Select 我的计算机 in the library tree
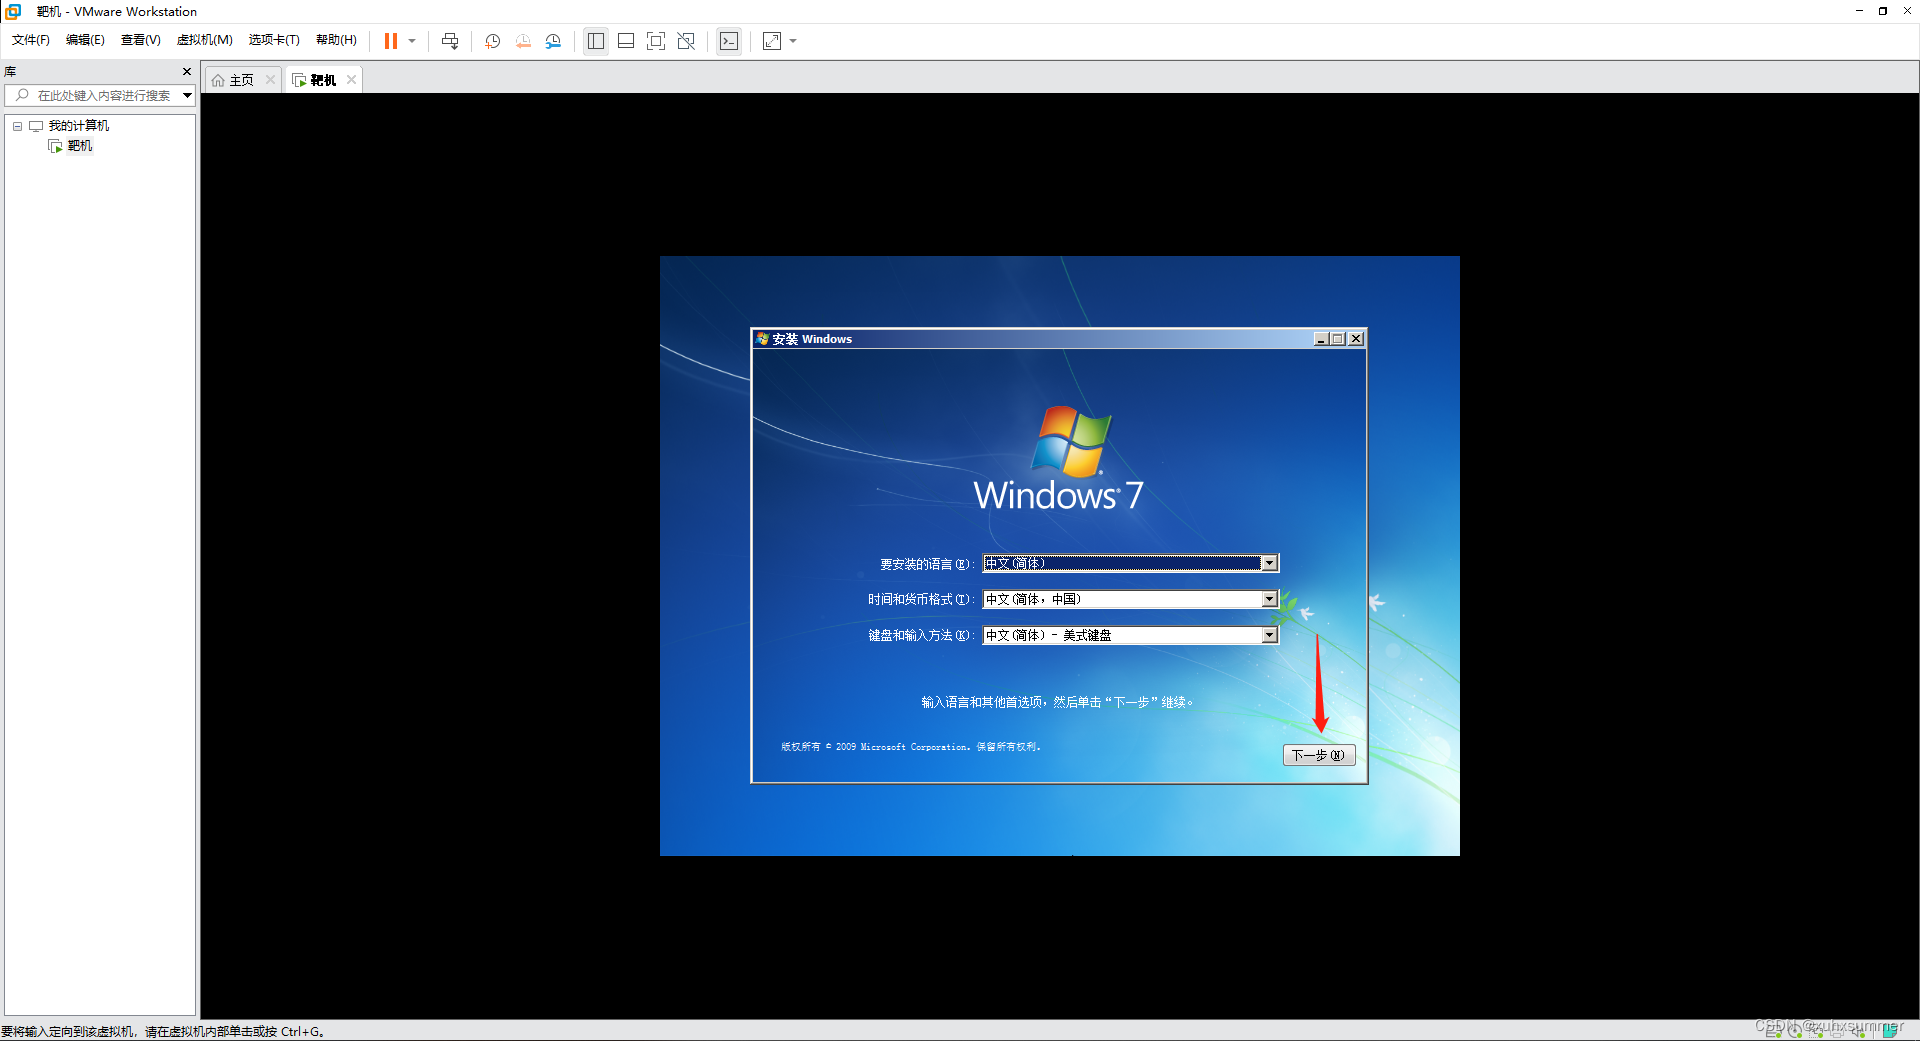This screenshot has width=1920, height=1041. point(79,126)
